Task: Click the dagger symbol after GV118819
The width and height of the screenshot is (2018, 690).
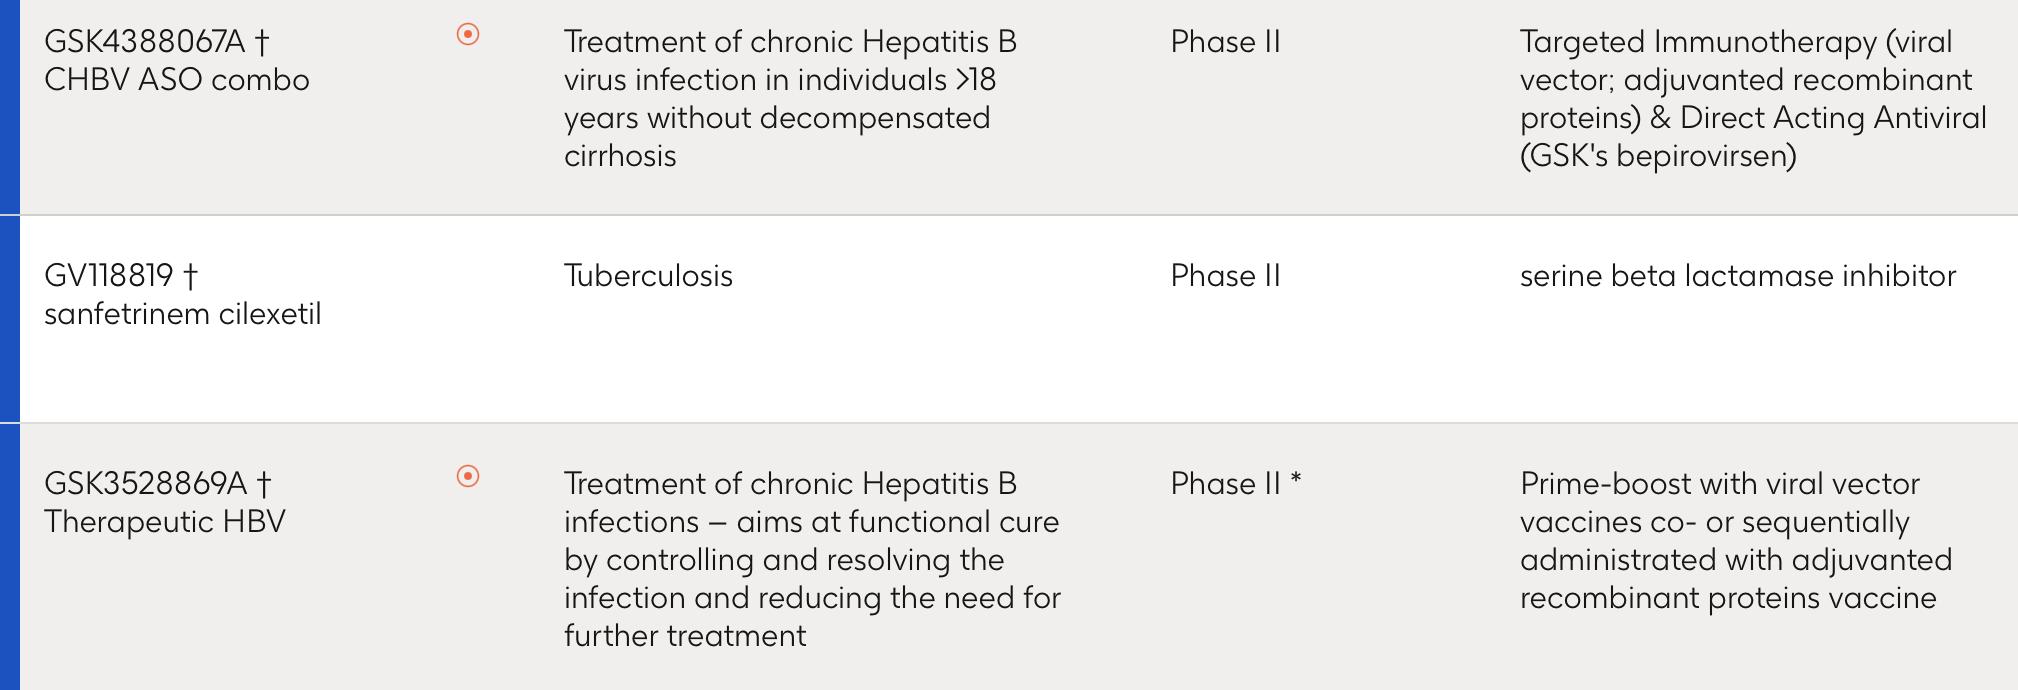Action: (x=190, y=276)
